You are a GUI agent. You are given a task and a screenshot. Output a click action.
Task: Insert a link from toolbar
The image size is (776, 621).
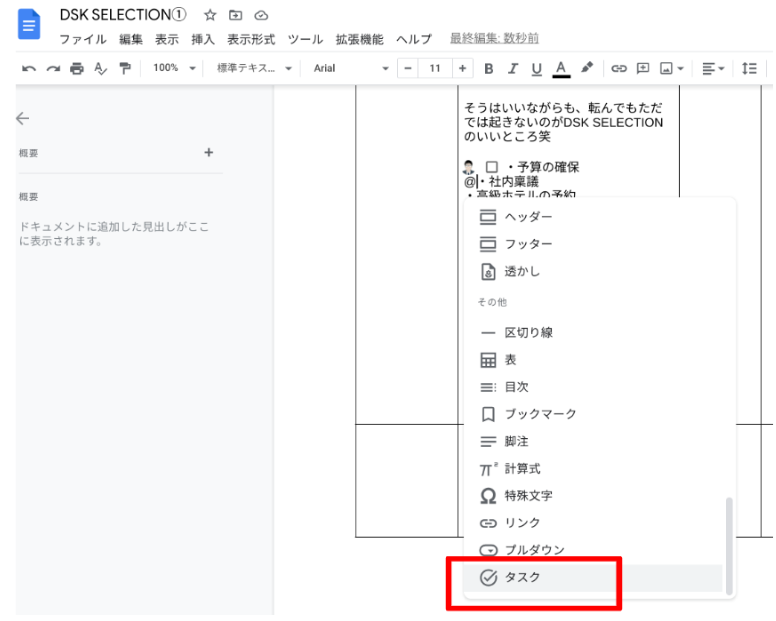point(619,68)
